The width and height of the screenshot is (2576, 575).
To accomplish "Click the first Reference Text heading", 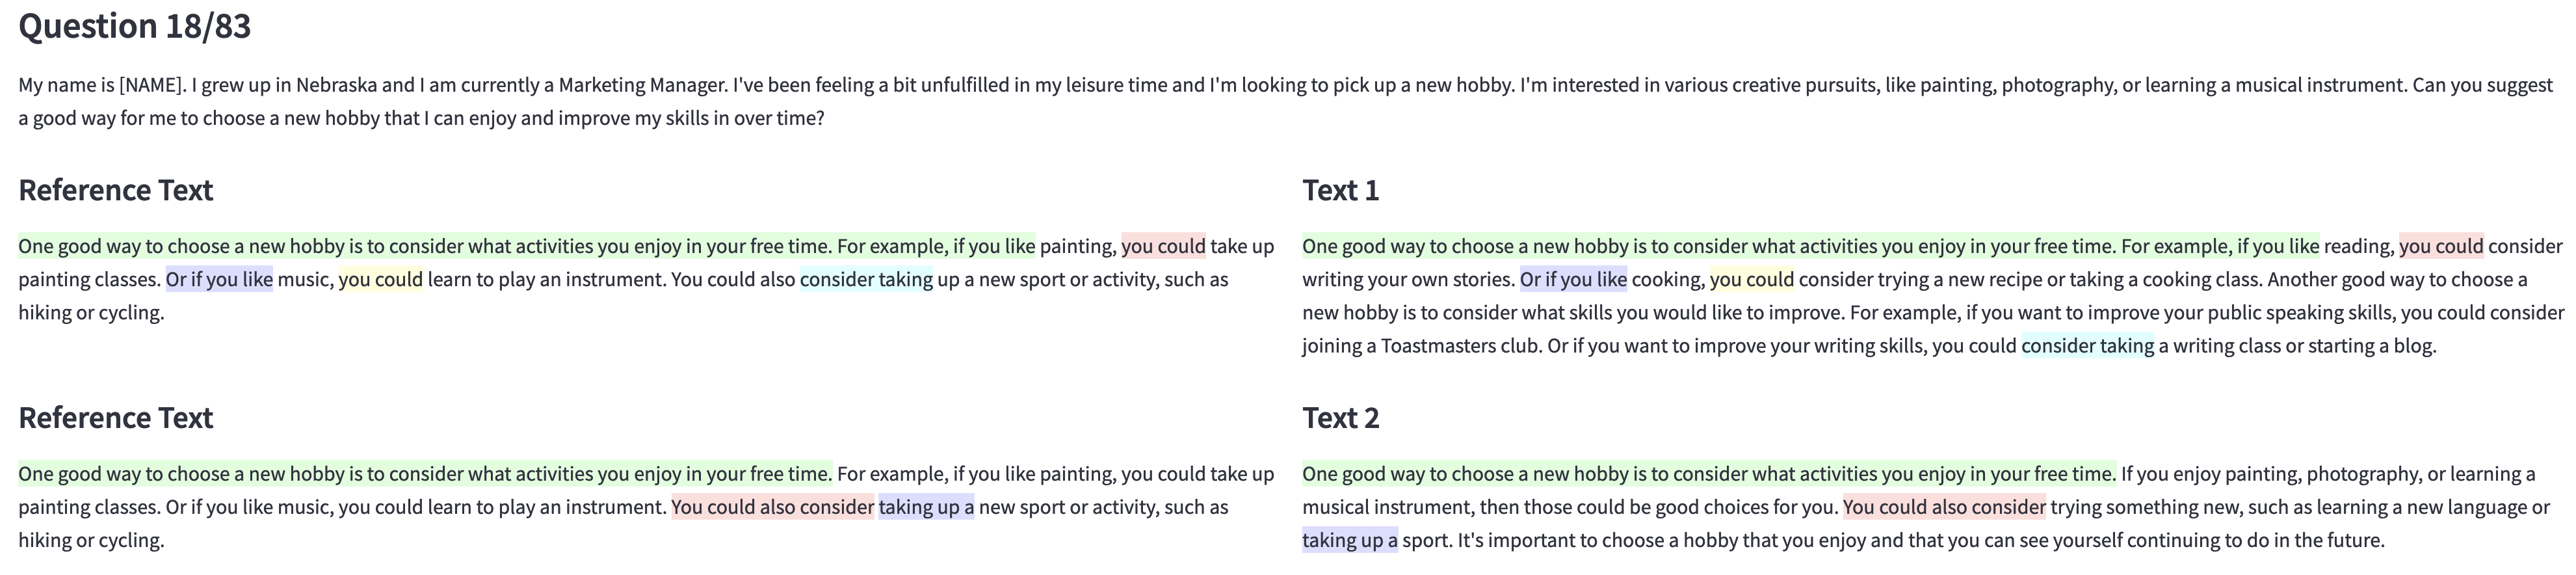I will [x=115, y=190].
